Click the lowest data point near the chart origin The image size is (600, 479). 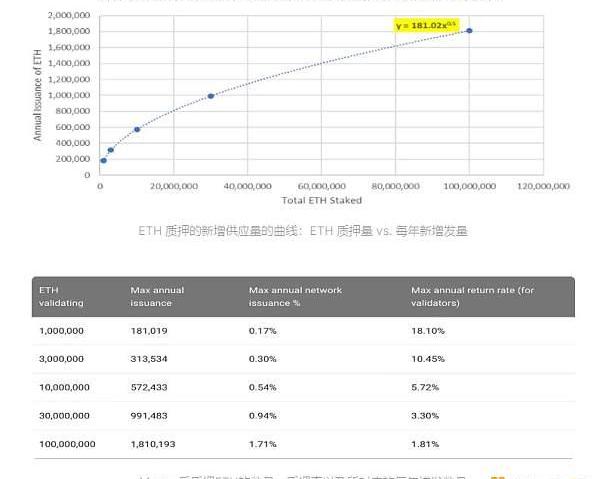pos(103,160)
